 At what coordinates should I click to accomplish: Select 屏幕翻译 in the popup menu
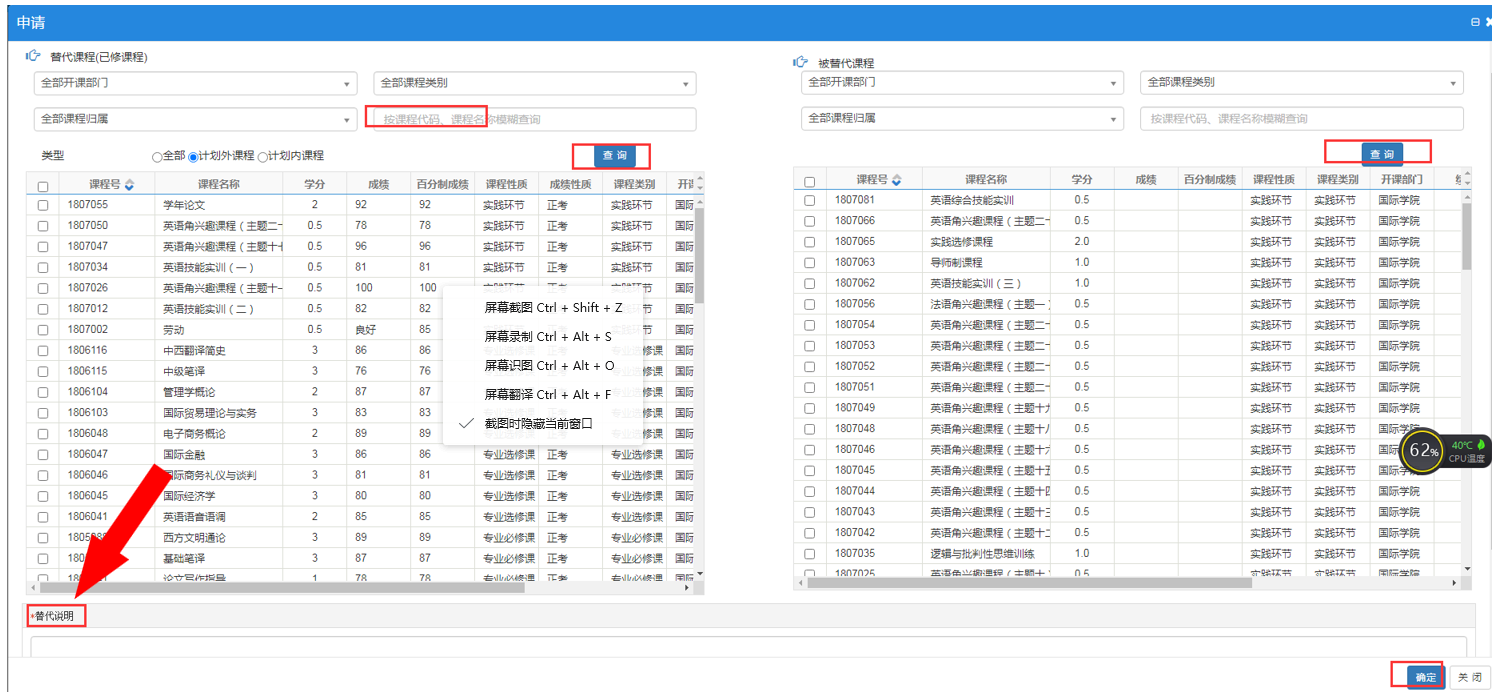pyautogui.click(x=547, y=395)
